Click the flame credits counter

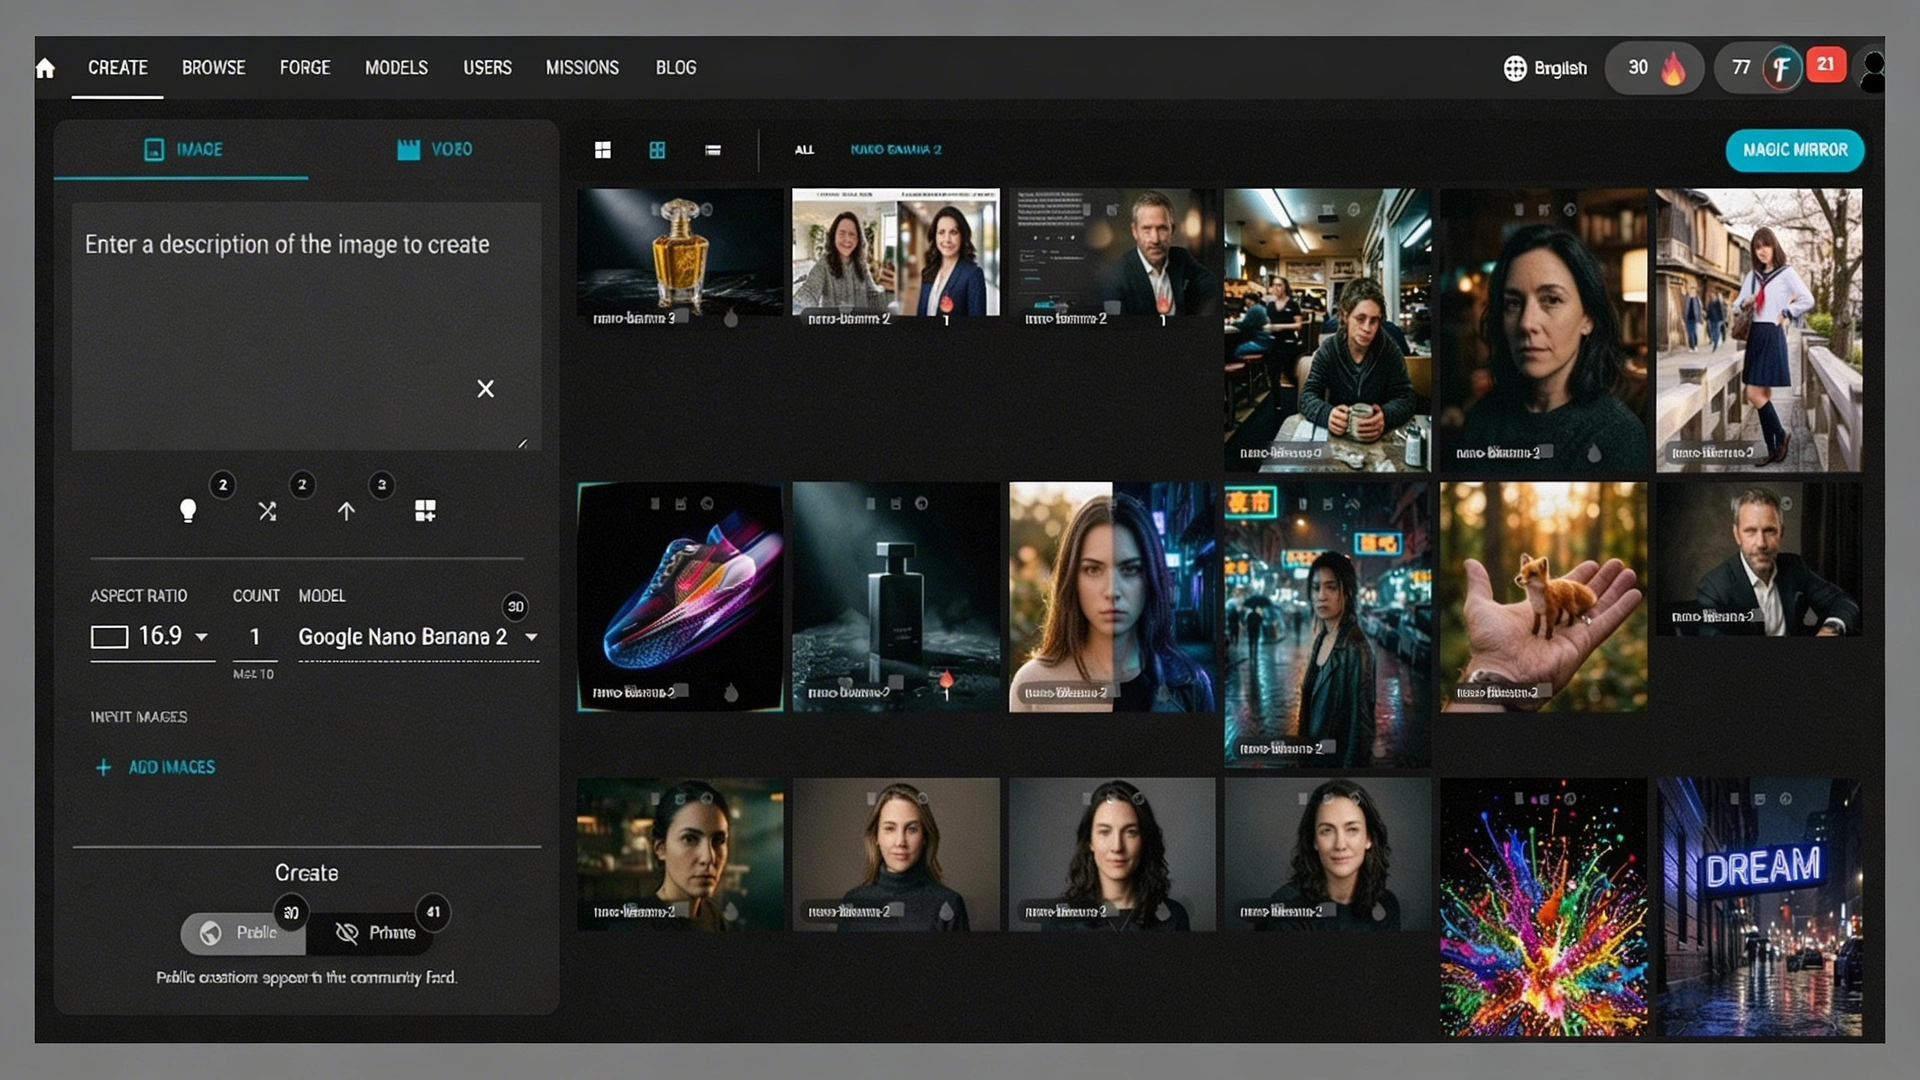tap(1654, 68)
